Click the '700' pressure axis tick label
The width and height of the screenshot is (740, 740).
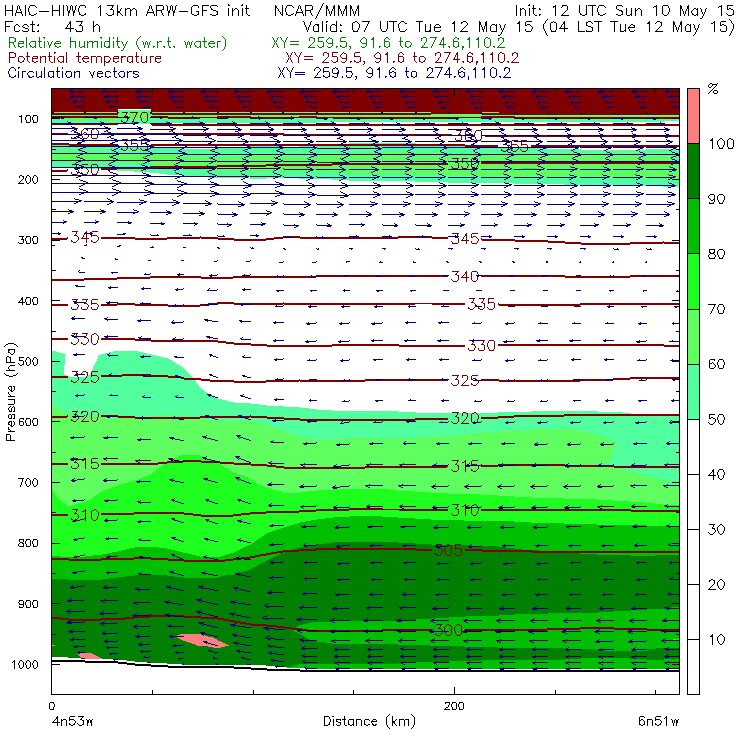[28, 482]
